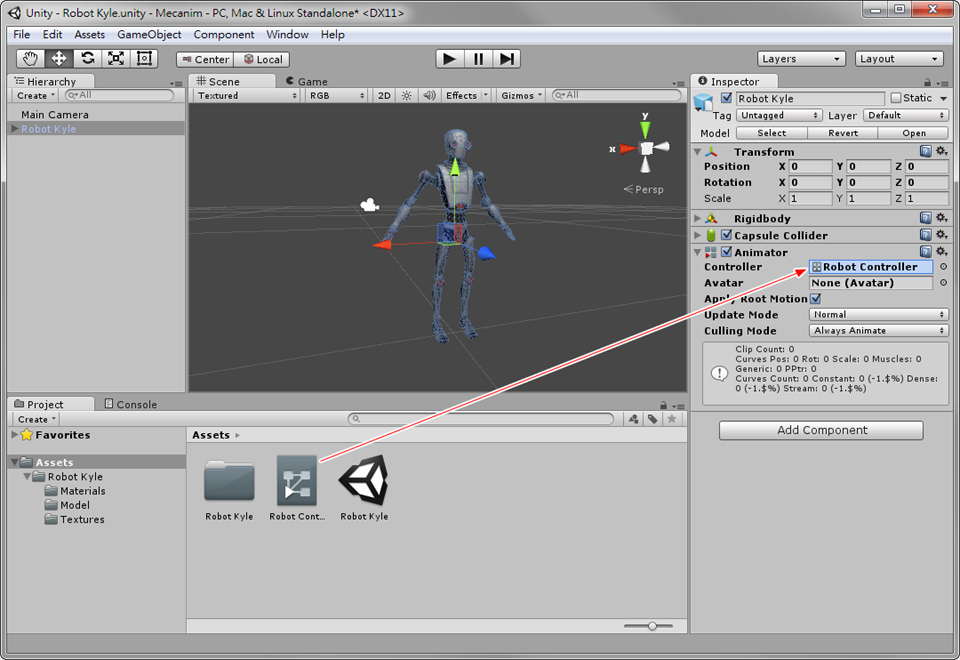Open Update Mode Normal dropdown
This screenshot has height=660, width=960.
[x=879, y=315]
